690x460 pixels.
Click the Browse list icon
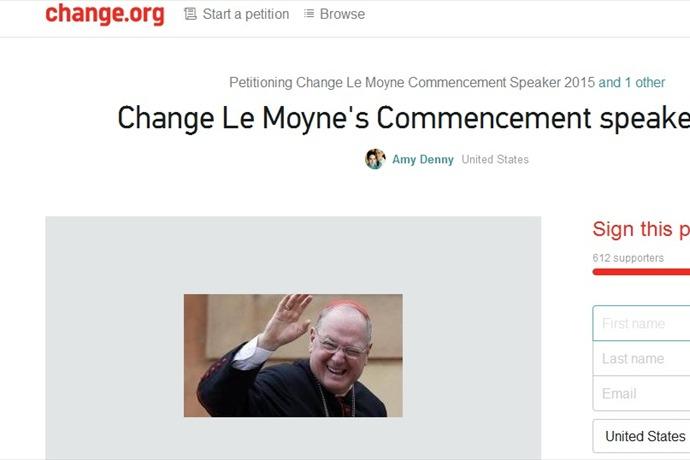[x=309, y=14]
